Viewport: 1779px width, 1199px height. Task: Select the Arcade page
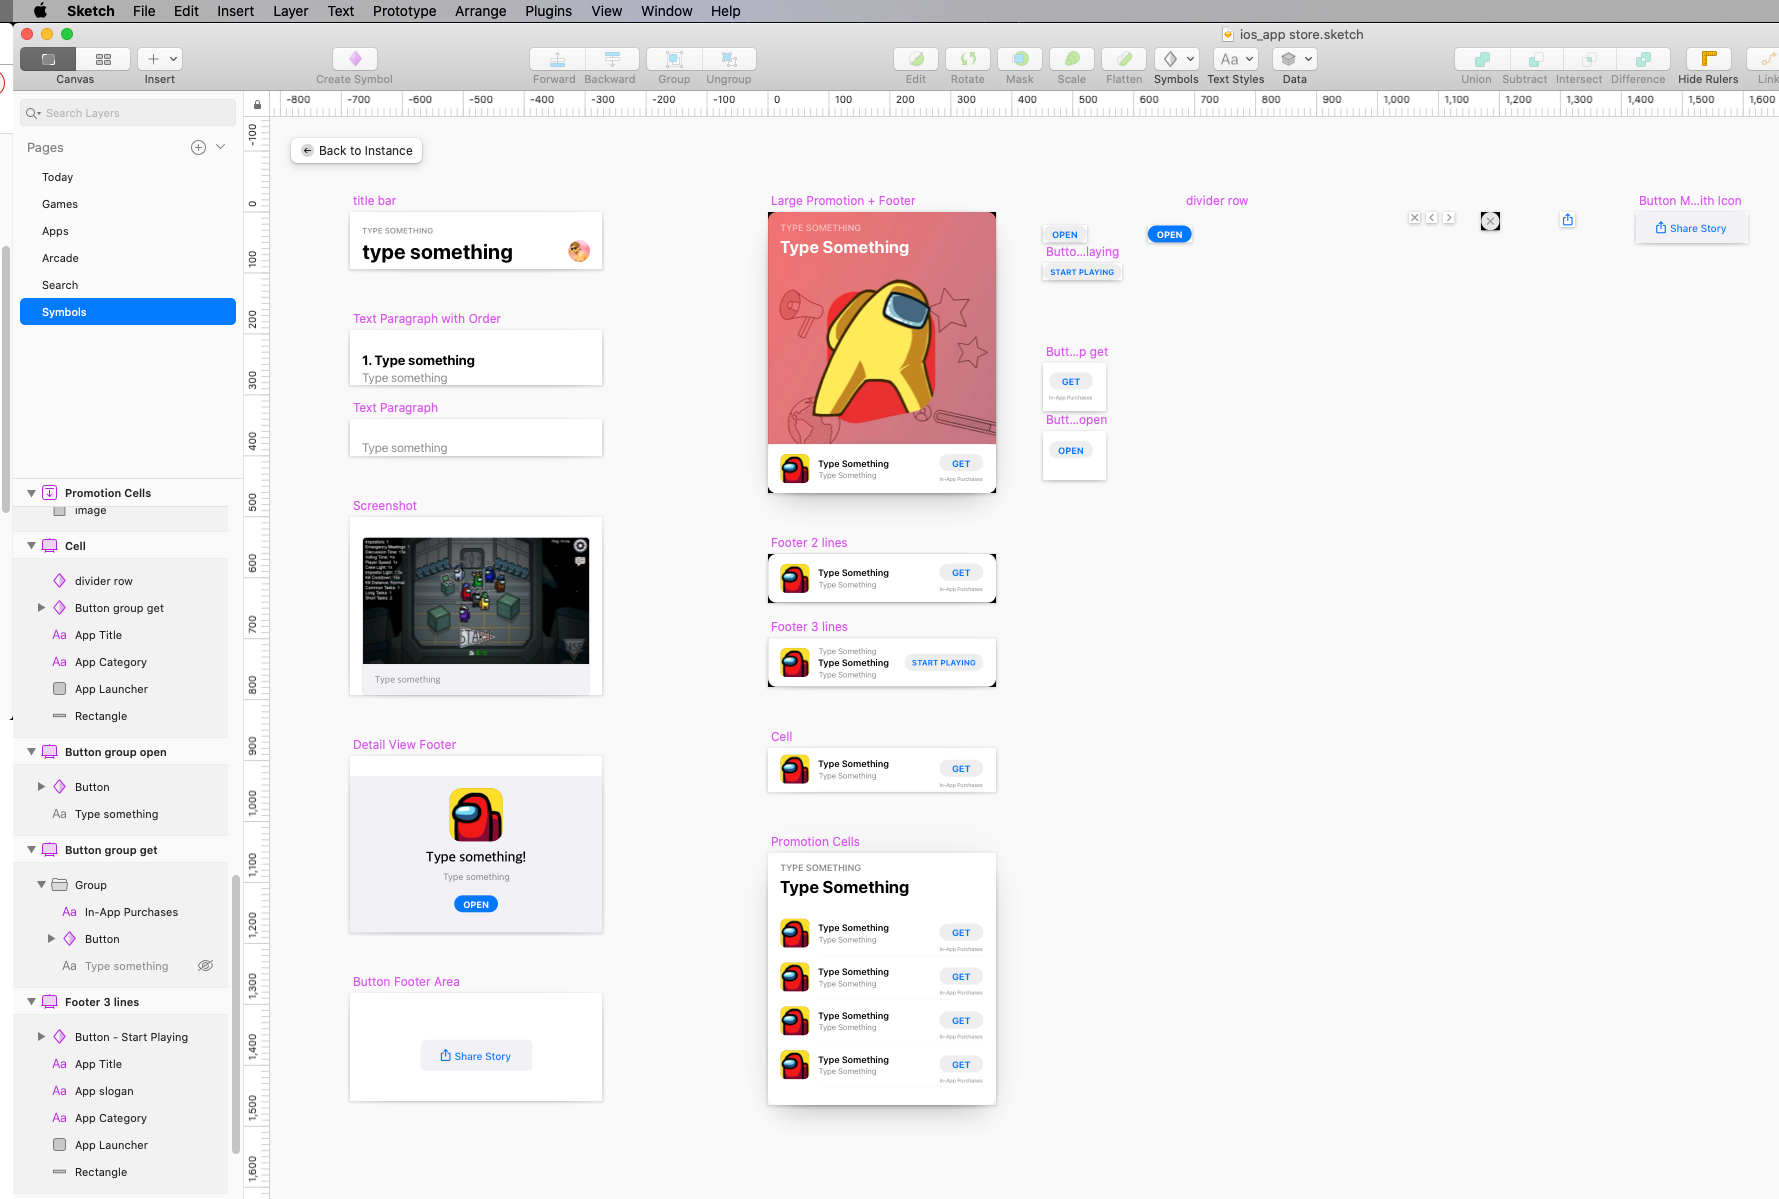tap(128, 258)
